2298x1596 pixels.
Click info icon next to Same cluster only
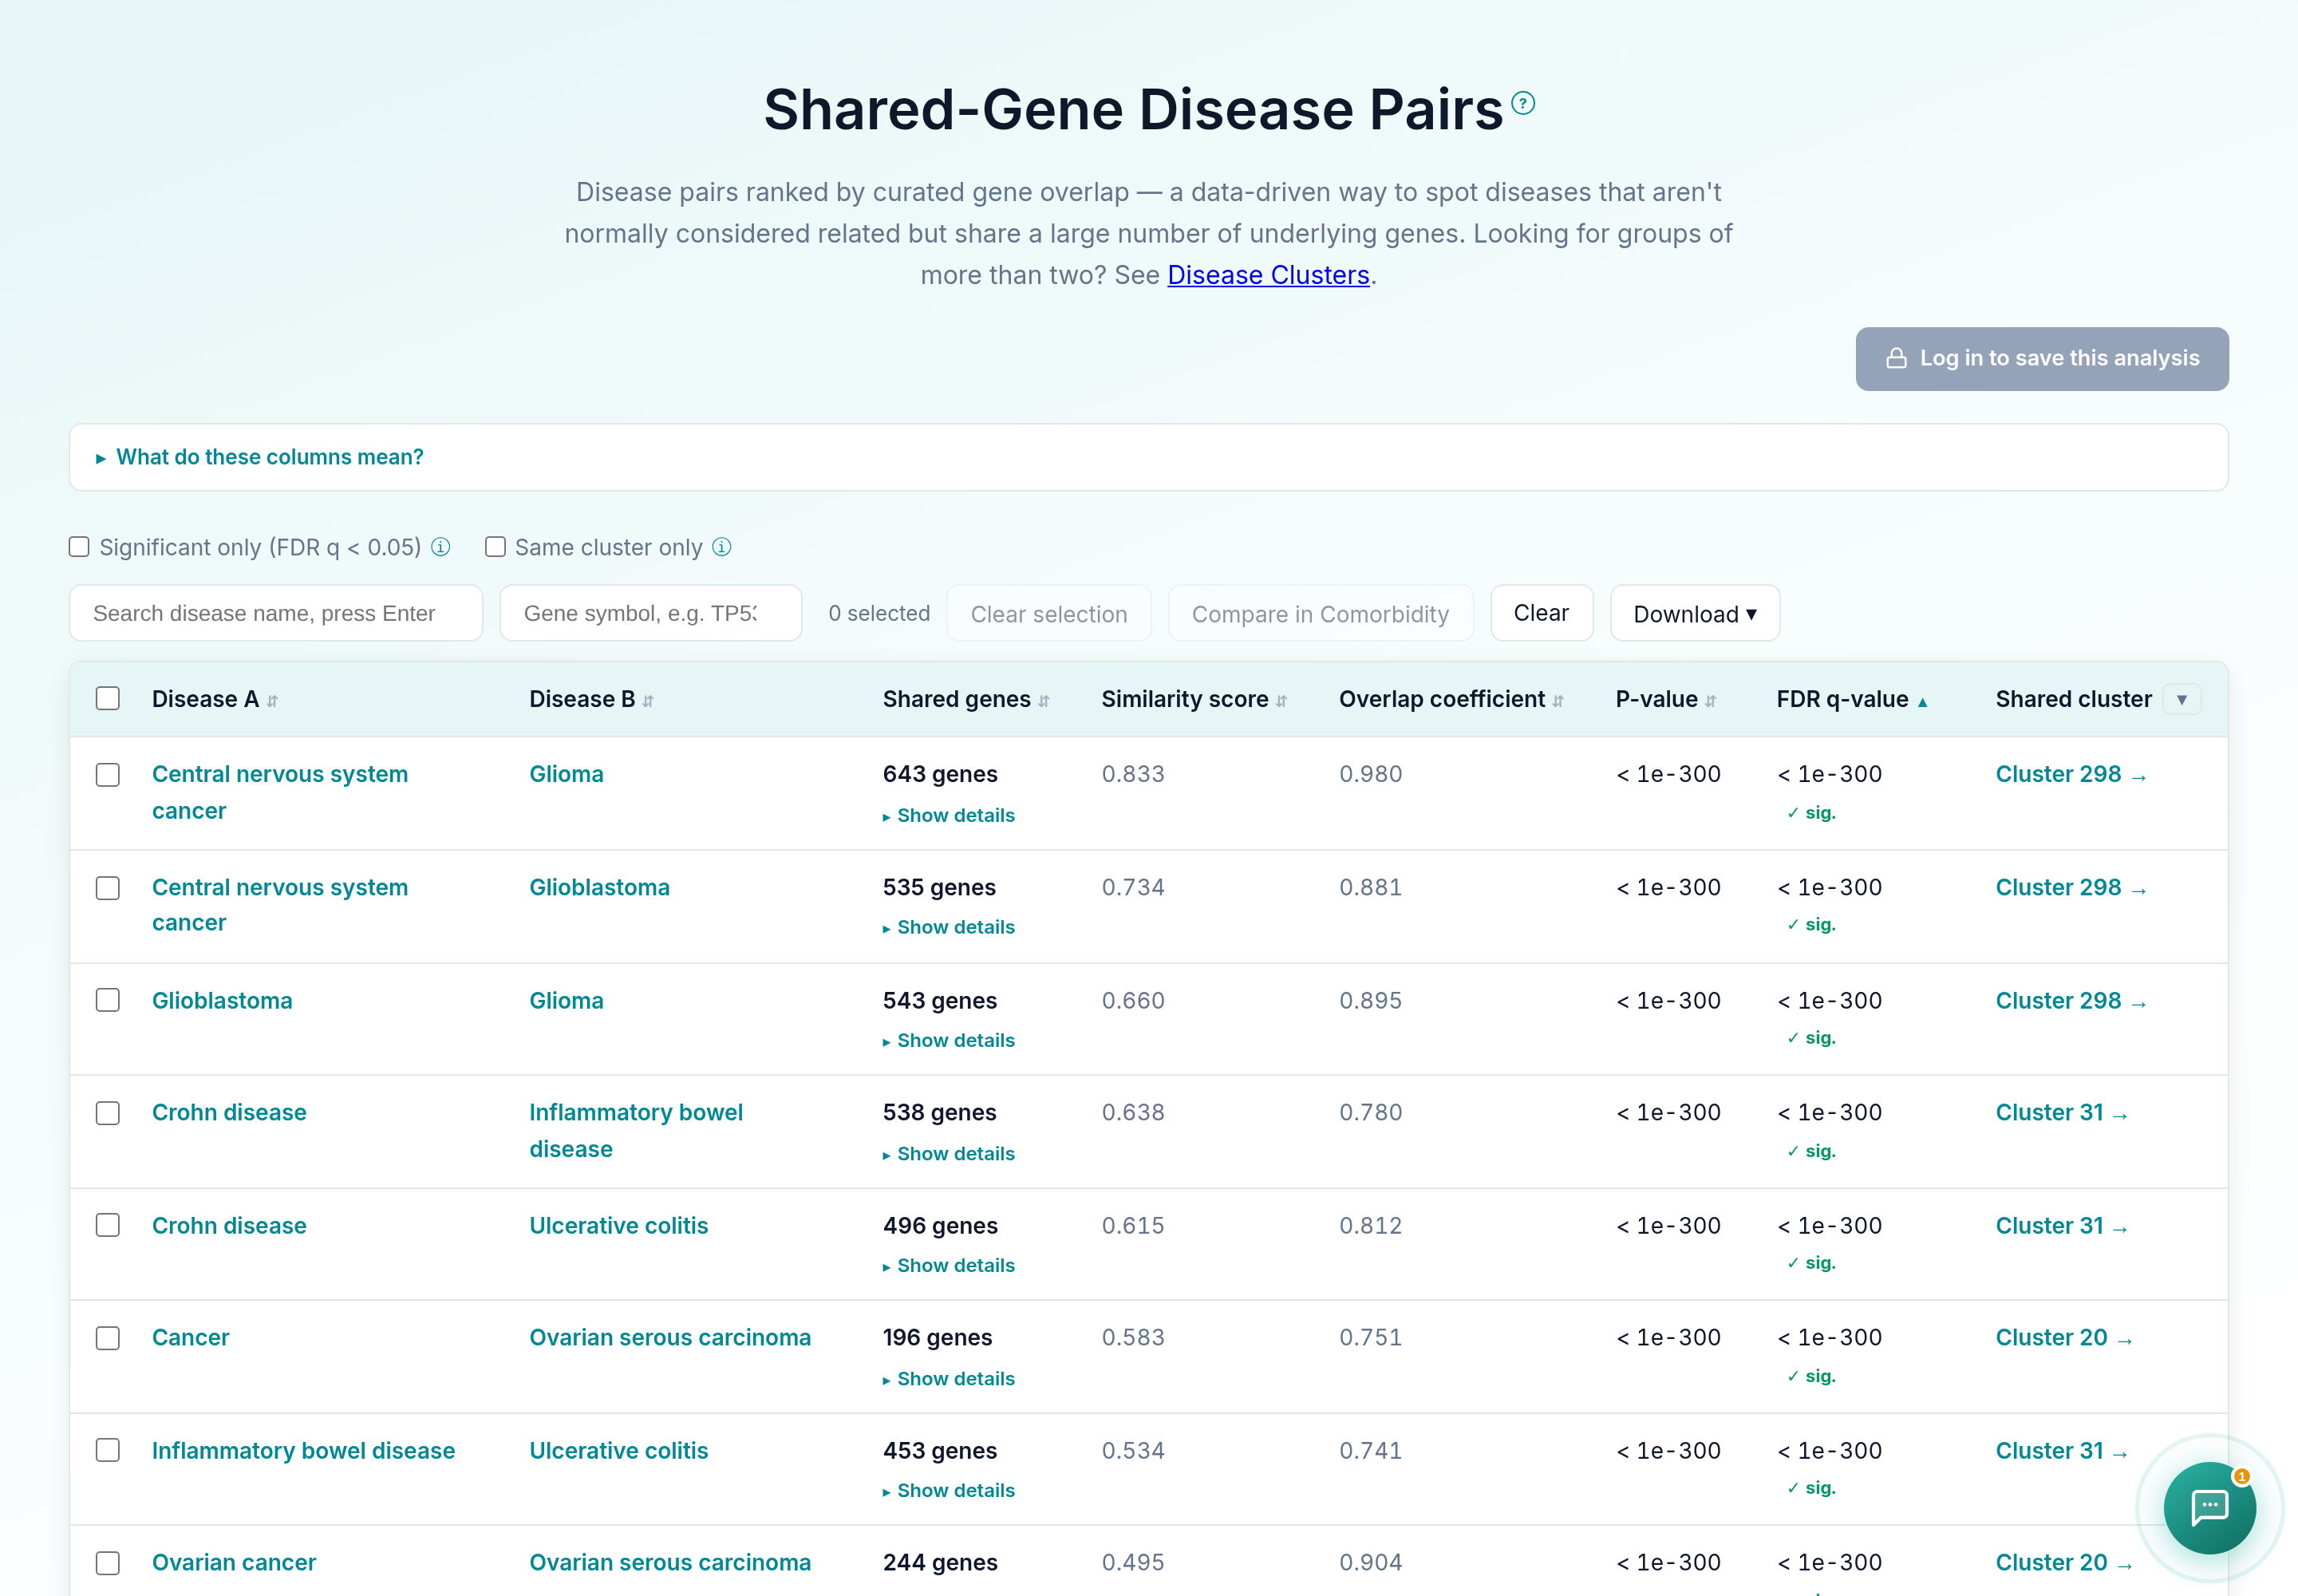[721, 547]
